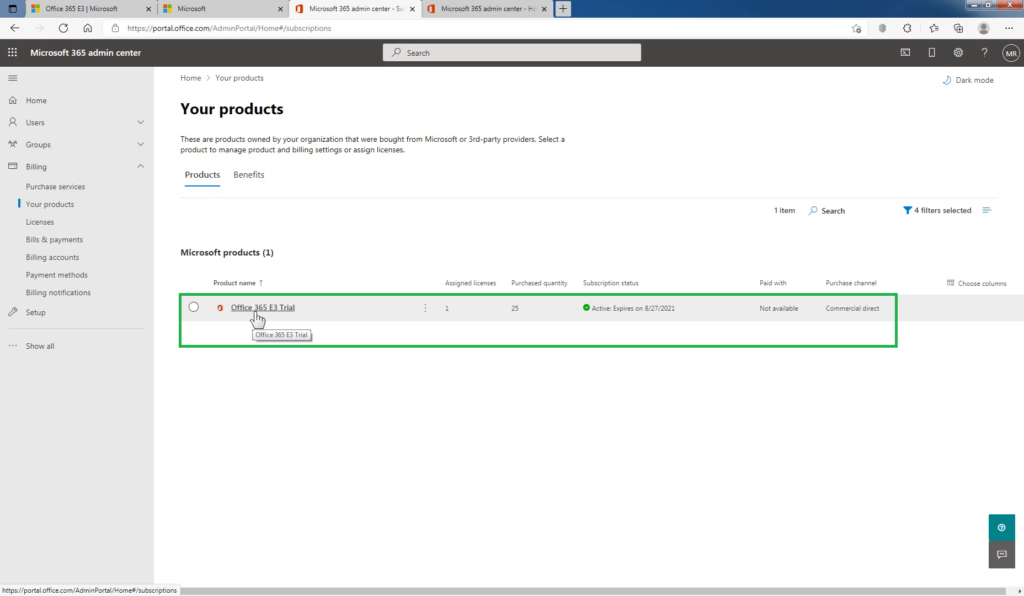The width and height of the screenshot is (1024, 596).
Task: Open the feedback chat widget button
Action: (x=1002, y=554)
